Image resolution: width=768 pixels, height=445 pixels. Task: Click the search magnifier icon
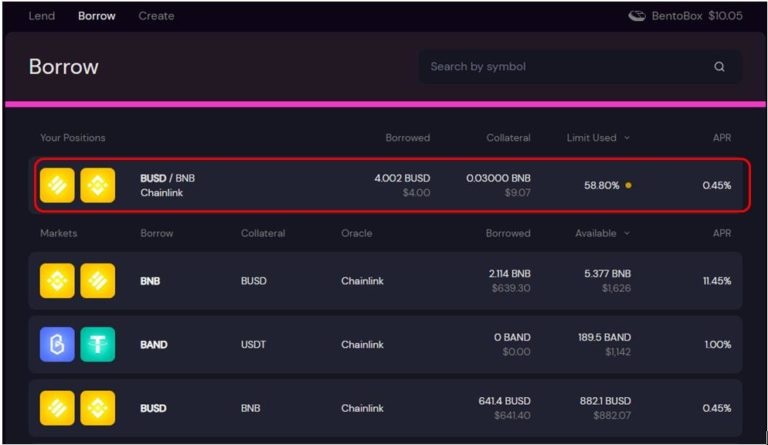point(719,67)
